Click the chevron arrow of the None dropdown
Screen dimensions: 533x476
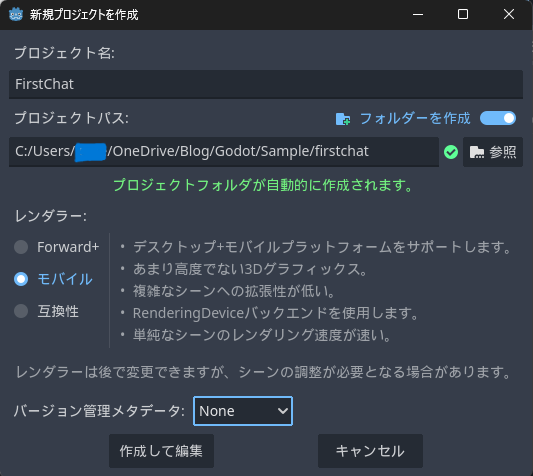click(282, 411)
